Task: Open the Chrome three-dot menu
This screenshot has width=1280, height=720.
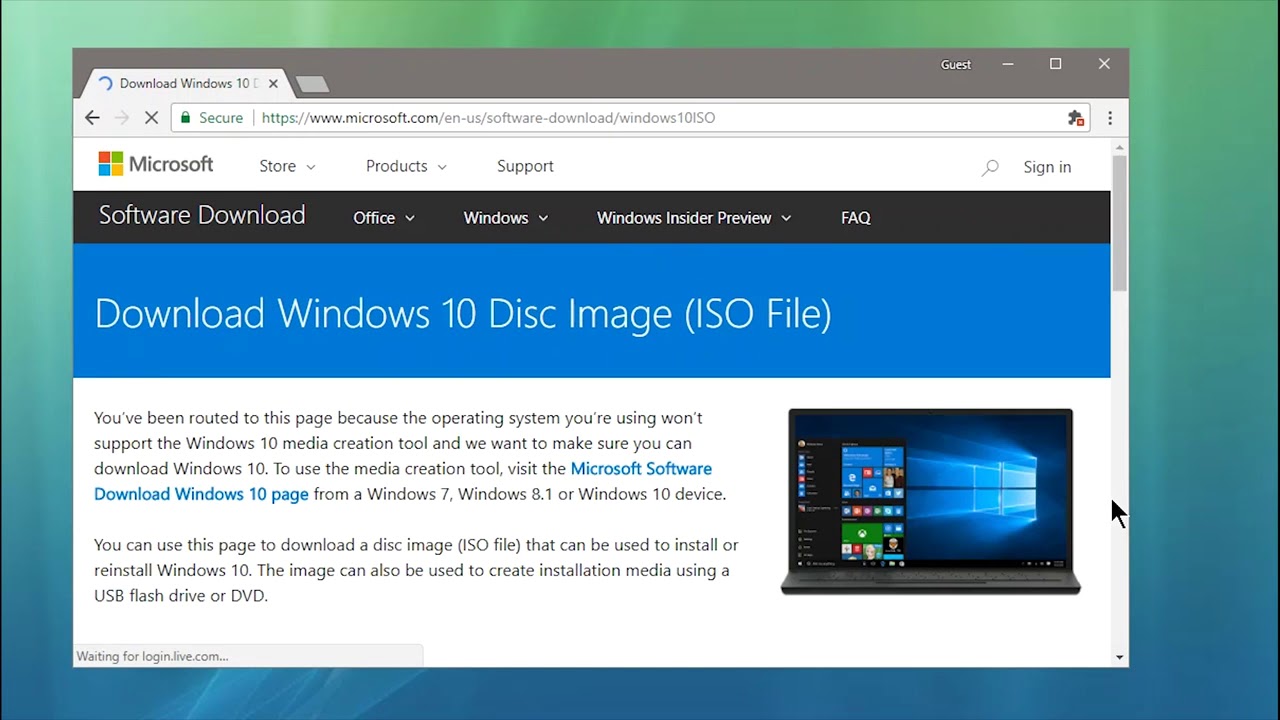Action: (1109, 118)
